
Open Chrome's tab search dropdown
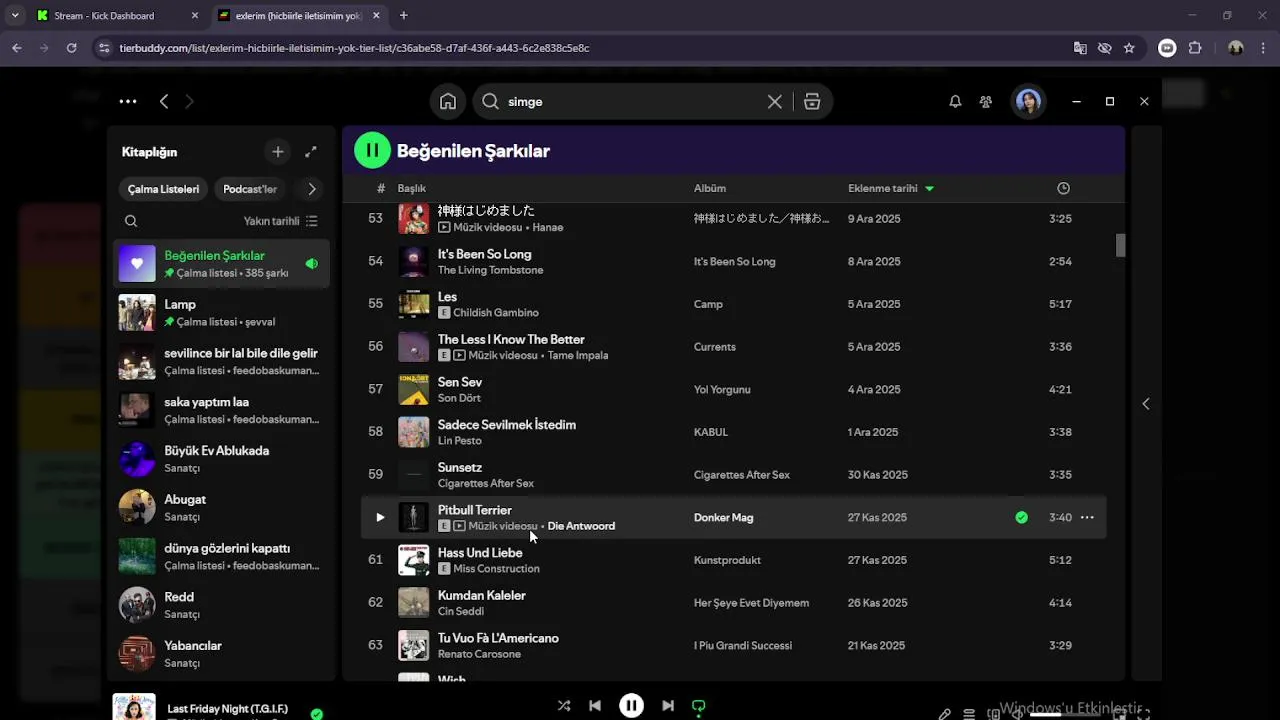point(14,15)
